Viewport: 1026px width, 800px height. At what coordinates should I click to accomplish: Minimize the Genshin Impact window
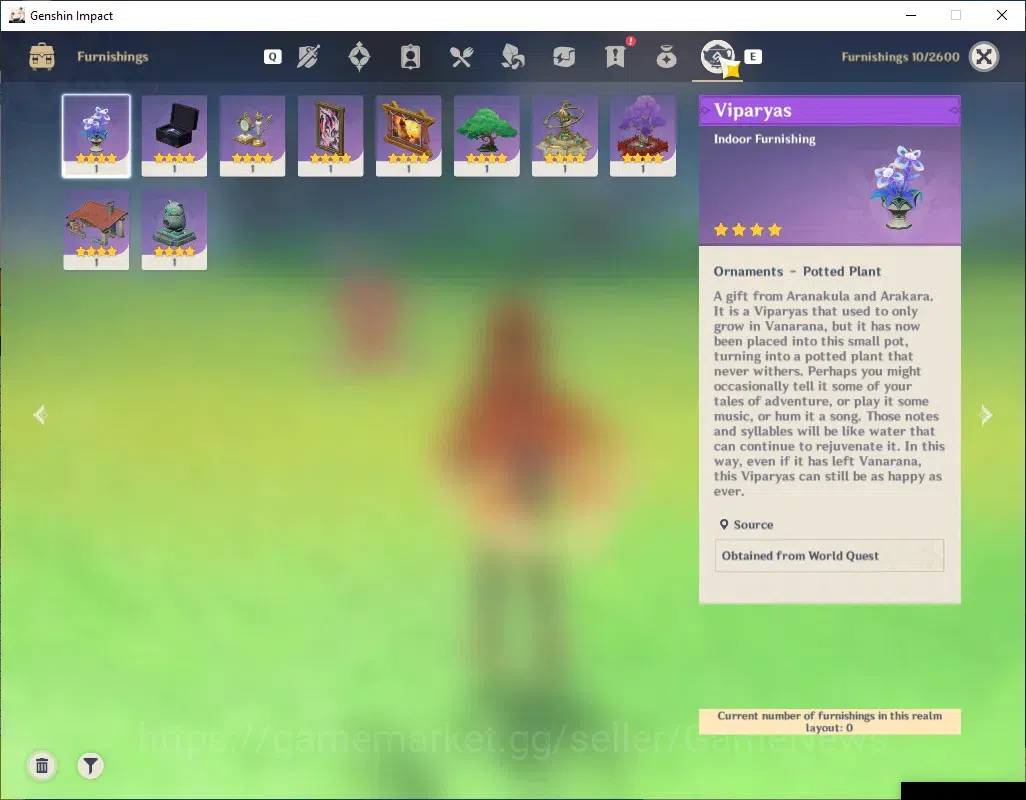(911, 15)
